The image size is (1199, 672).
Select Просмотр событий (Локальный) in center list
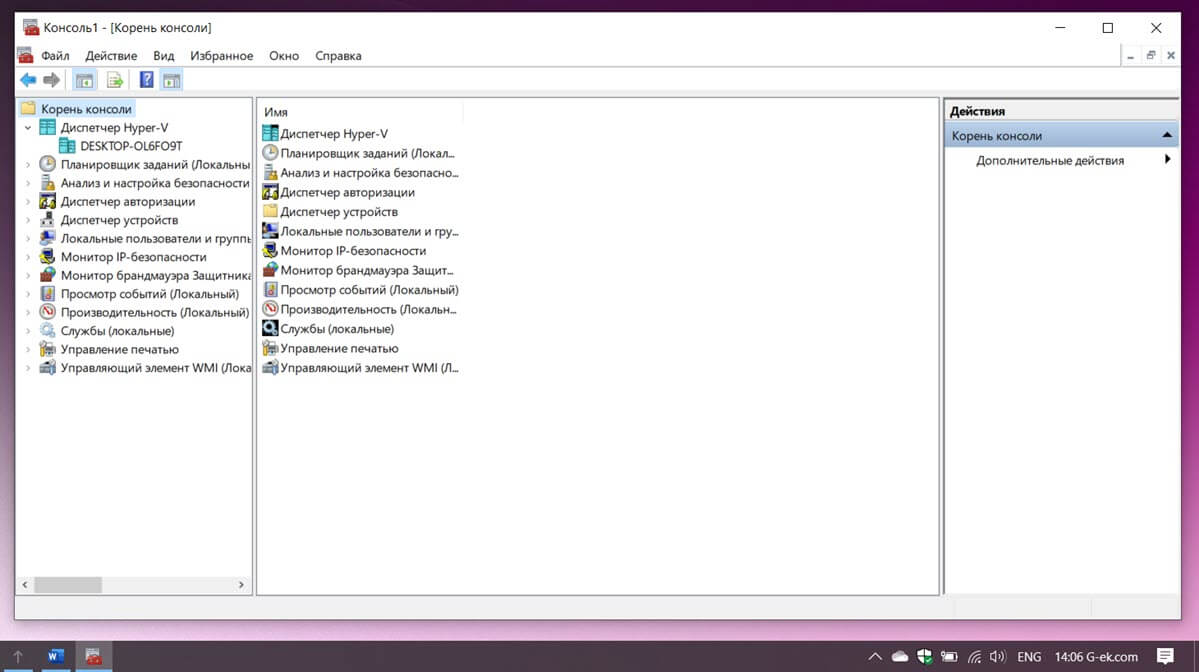[x=369, y=290]
